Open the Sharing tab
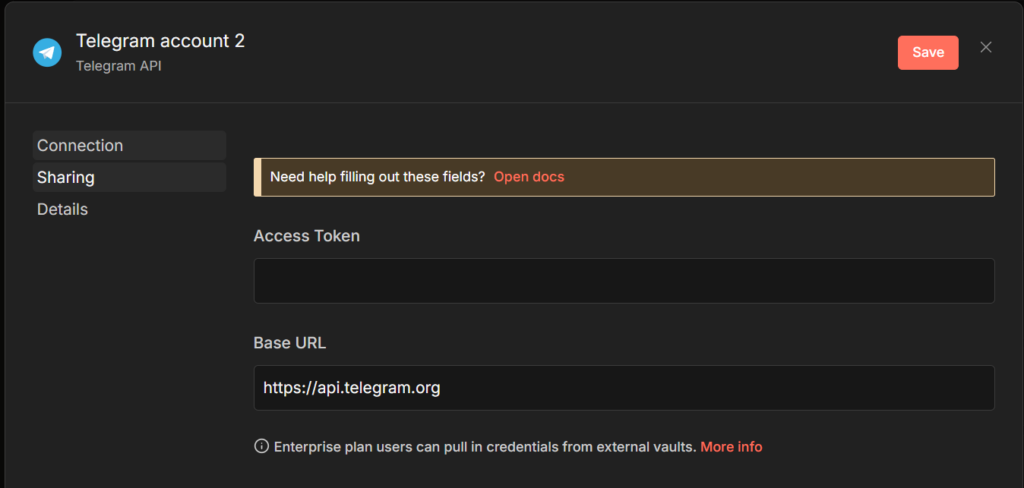 click(66, 177)
